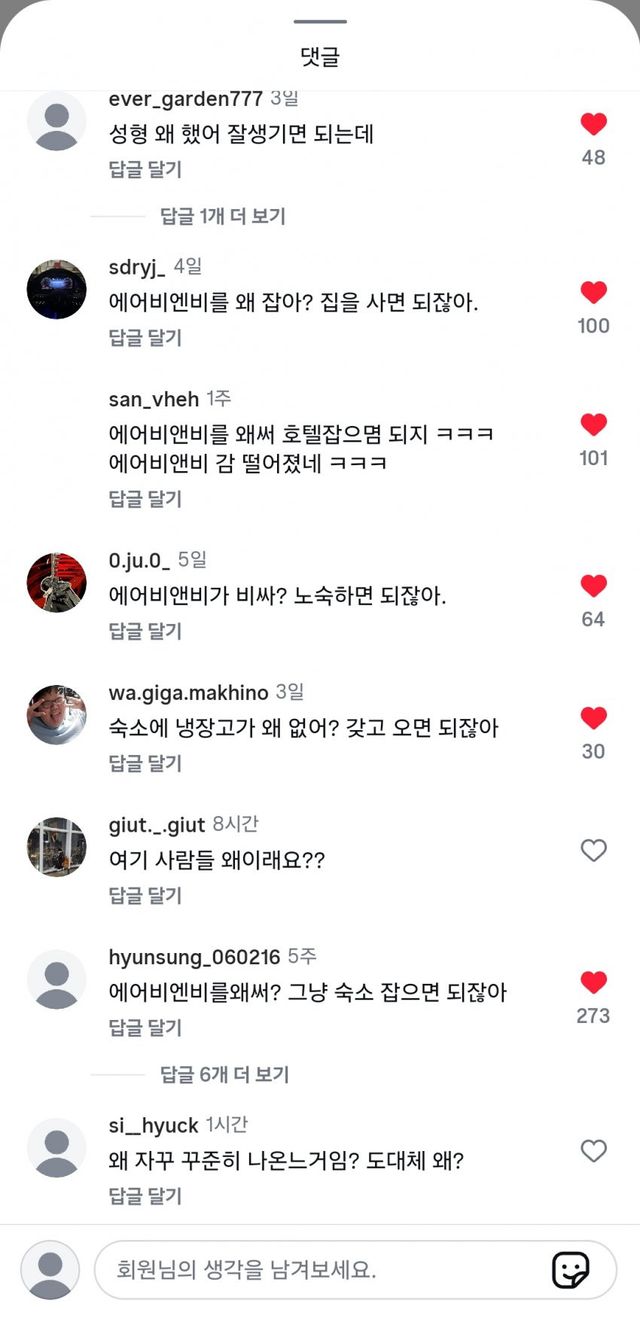Screen dimensions: 640x1318
Task: Like the comment by giut._.giut
Action: point(594,850)
